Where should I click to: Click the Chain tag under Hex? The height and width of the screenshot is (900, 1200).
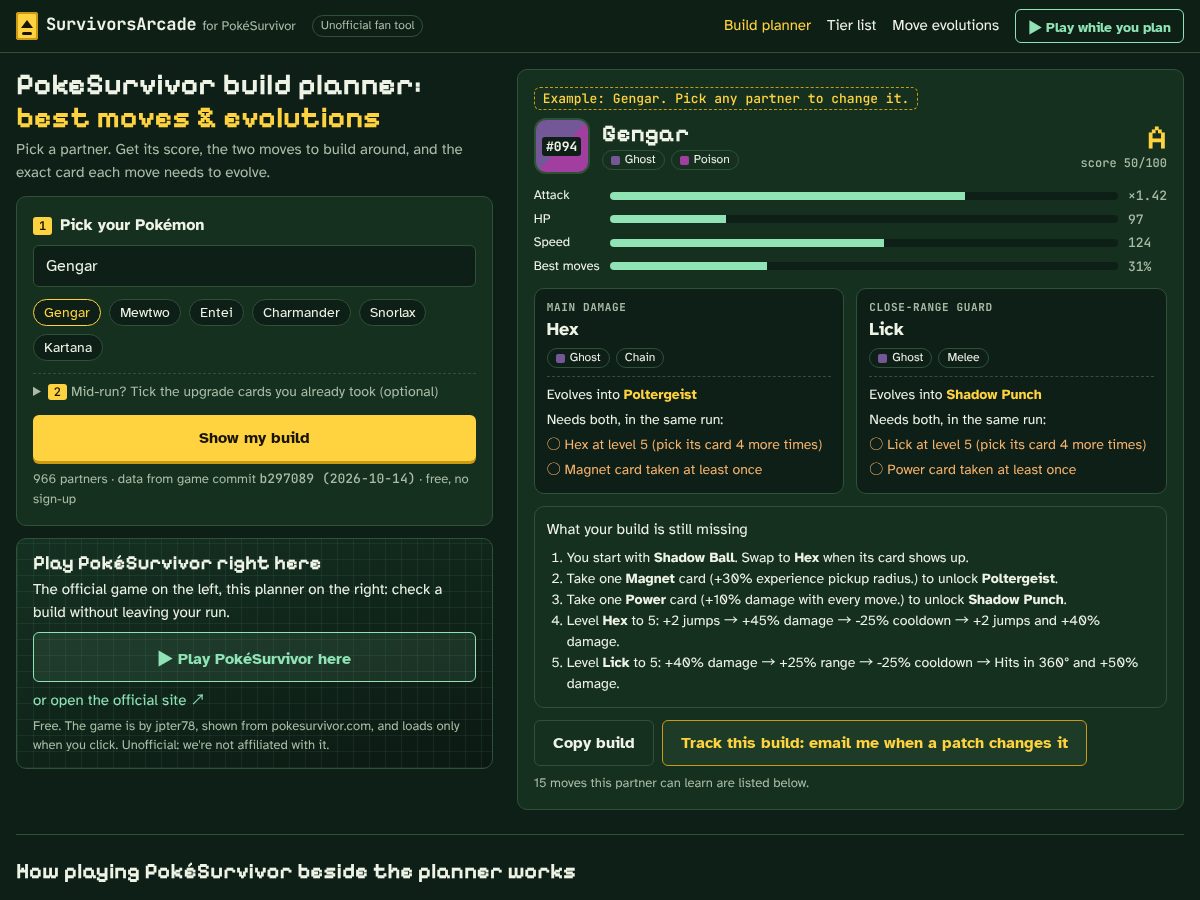(x=640, y=357)
